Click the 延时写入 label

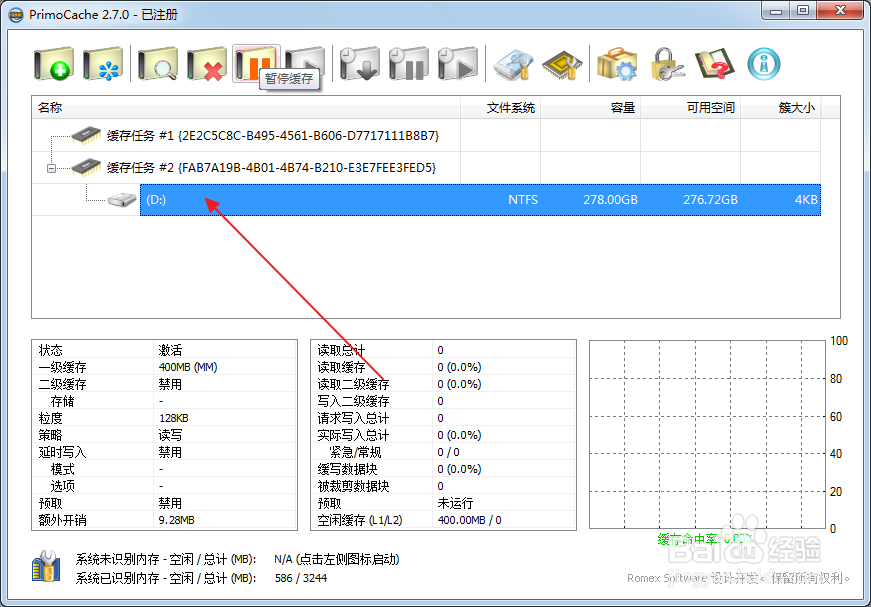pos(62,452)
